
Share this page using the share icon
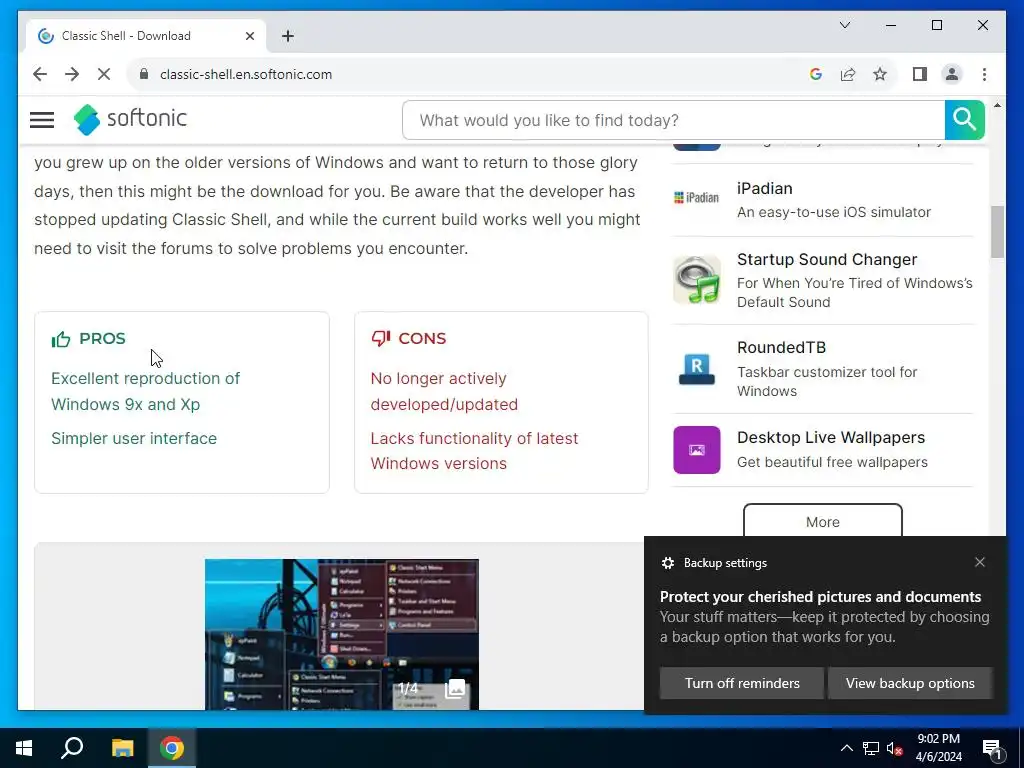pyautogui.click(x=848, y=74)
